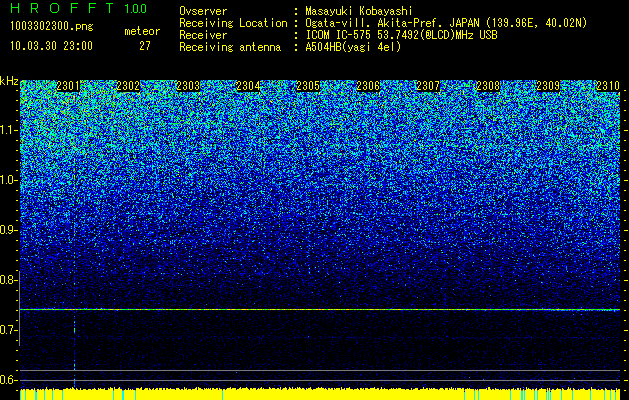The height and width of the screenshot is (400, 629).
Task: Click the Ogata-vill. Akita-Pref. JAPAN location text
Action: coord(446,23)
